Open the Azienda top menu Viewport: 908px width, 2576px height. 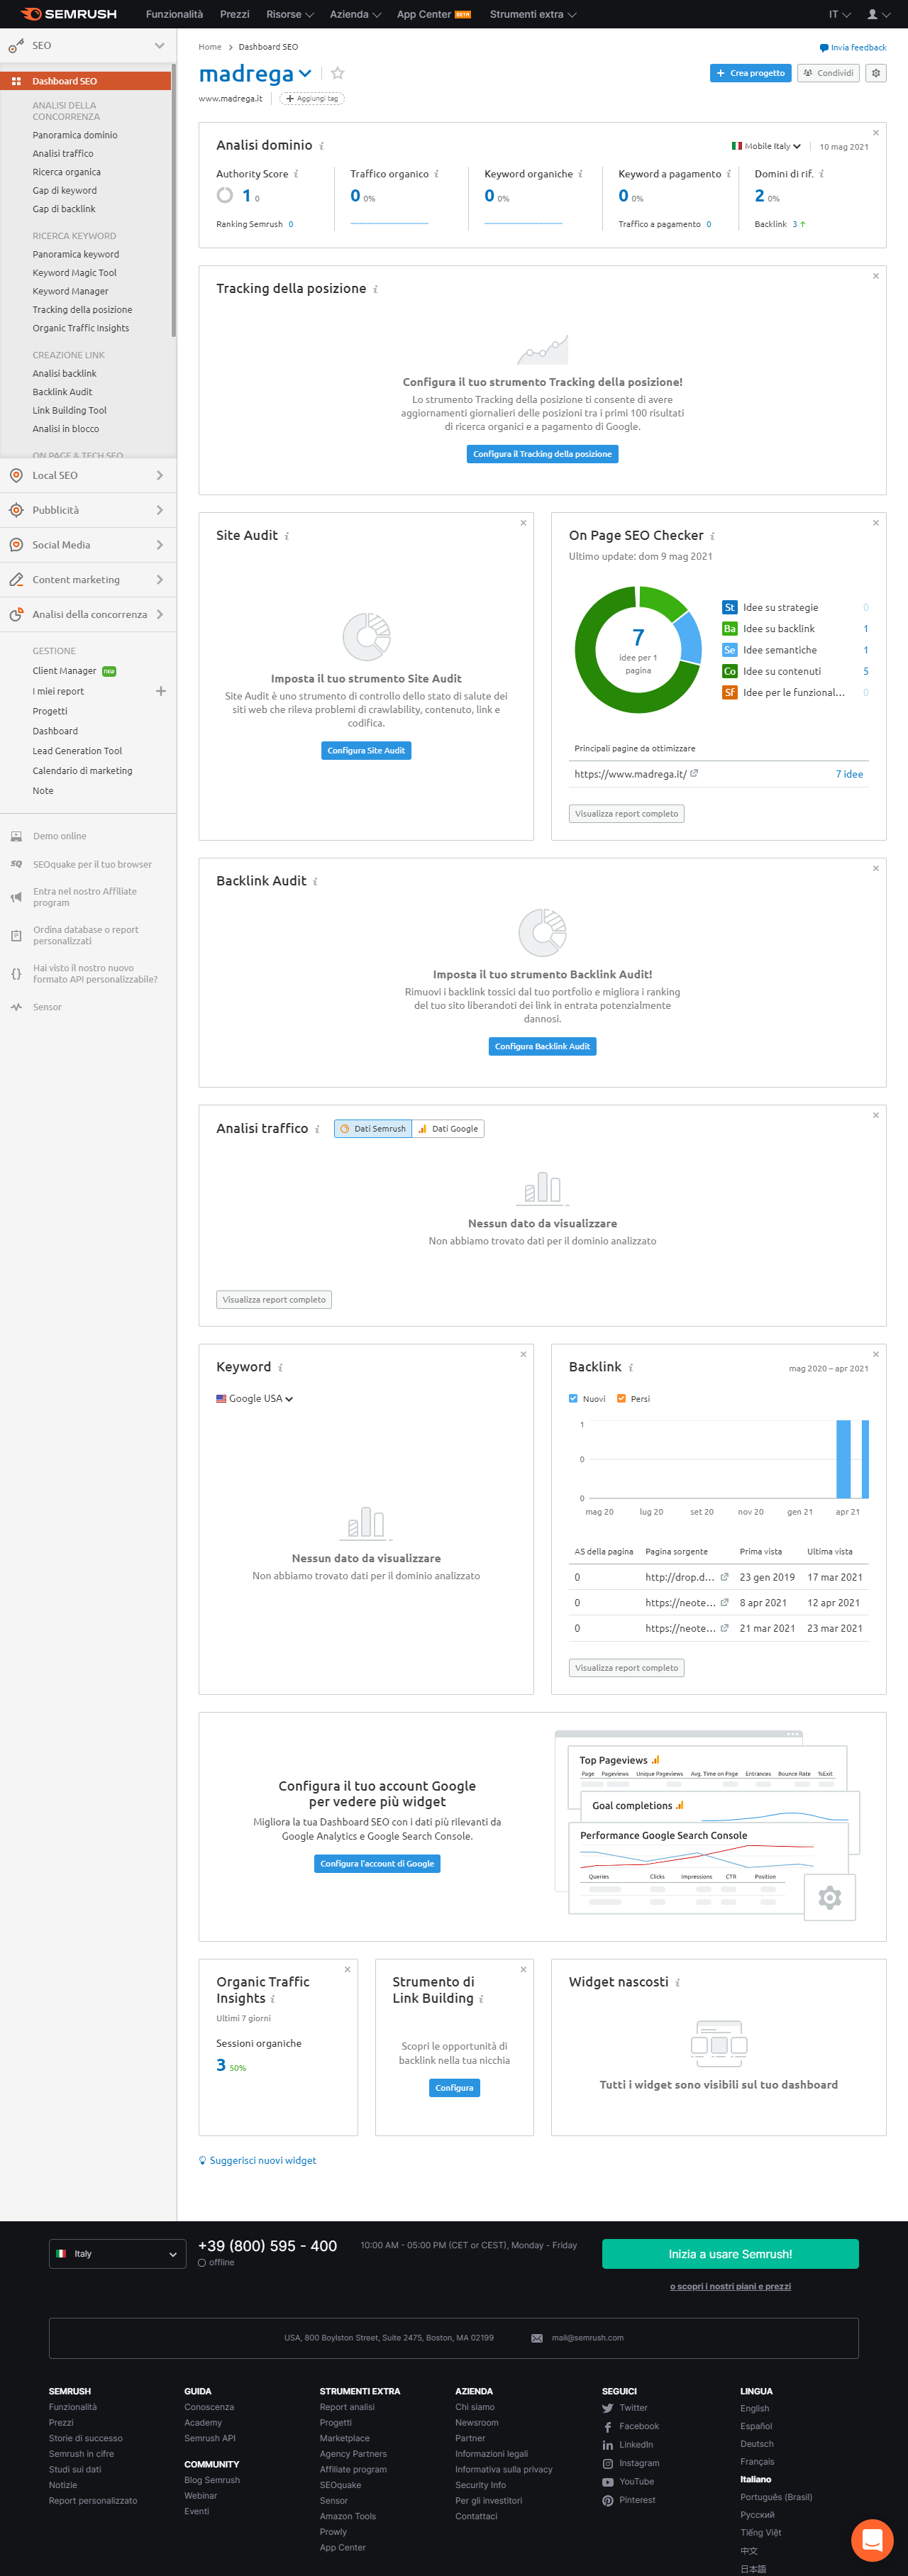pyautogui.click(x=355, y=14)
